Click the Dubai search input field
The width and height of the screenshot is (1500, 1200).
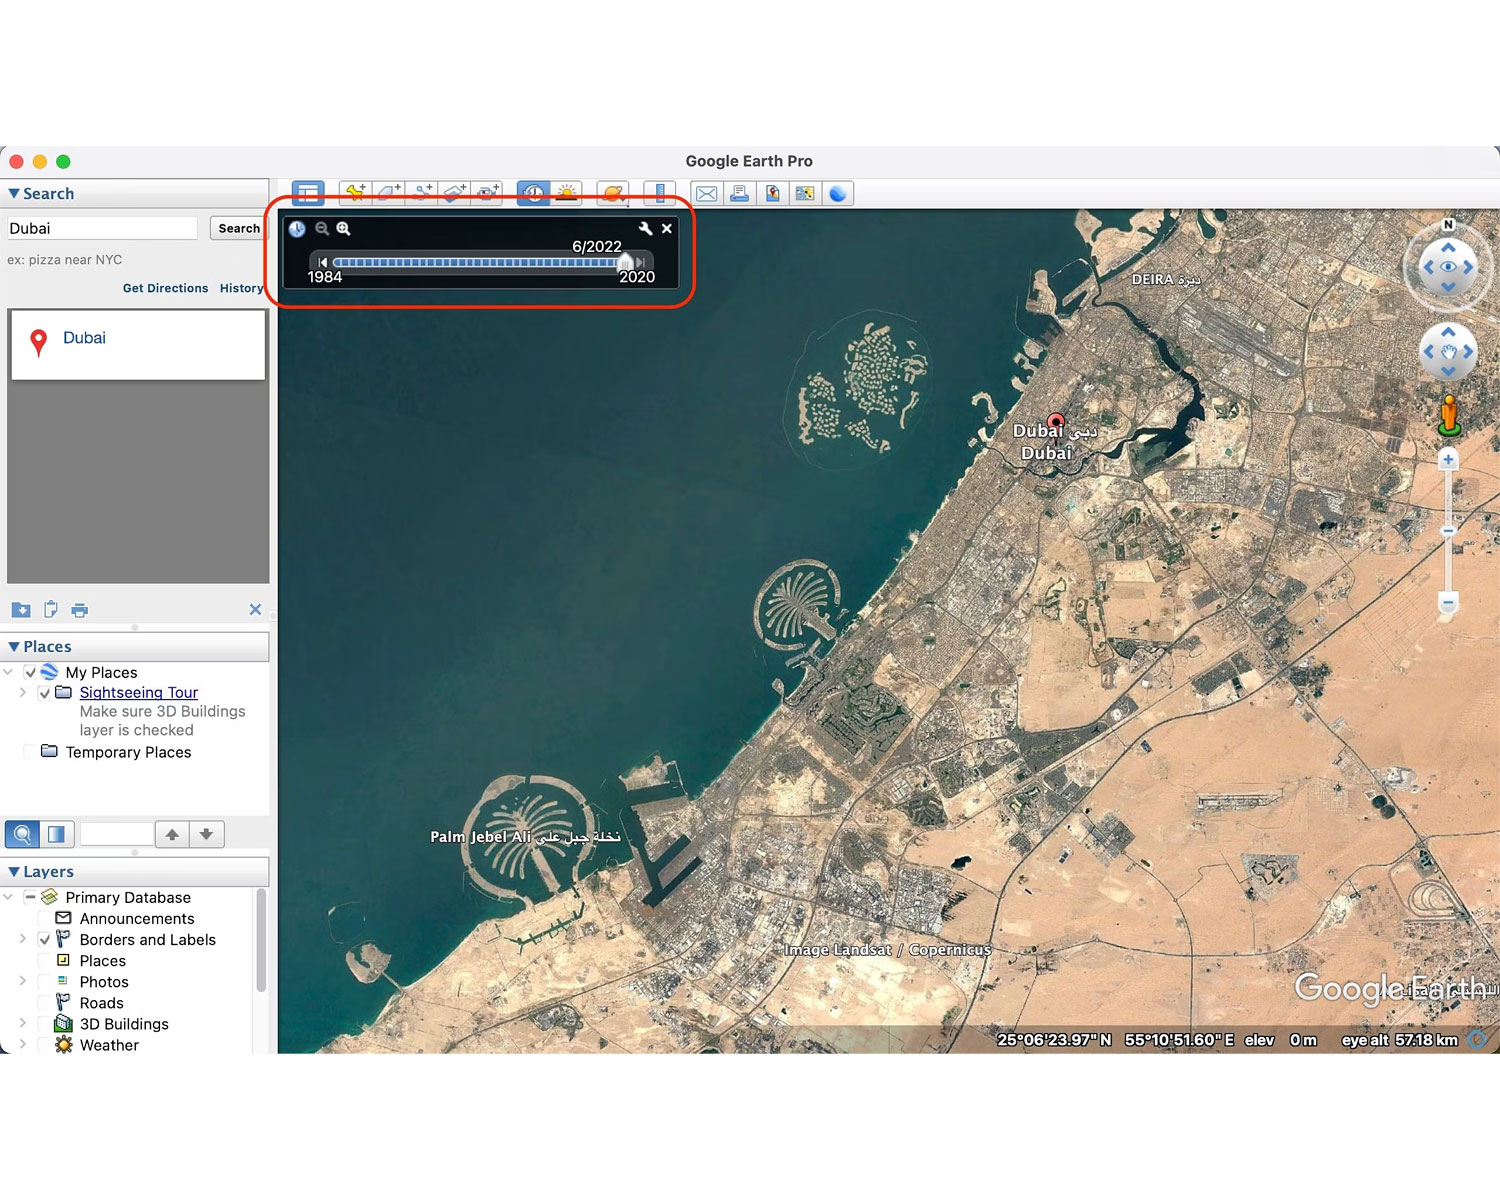click(102, 228)
